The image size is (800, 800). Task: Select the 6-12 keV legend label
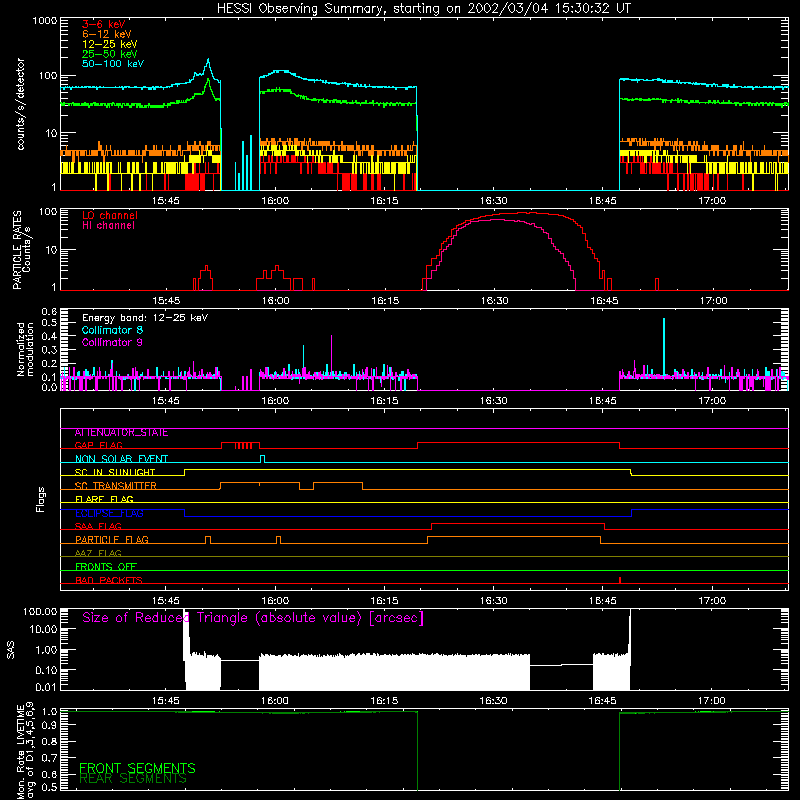point(107,34)
